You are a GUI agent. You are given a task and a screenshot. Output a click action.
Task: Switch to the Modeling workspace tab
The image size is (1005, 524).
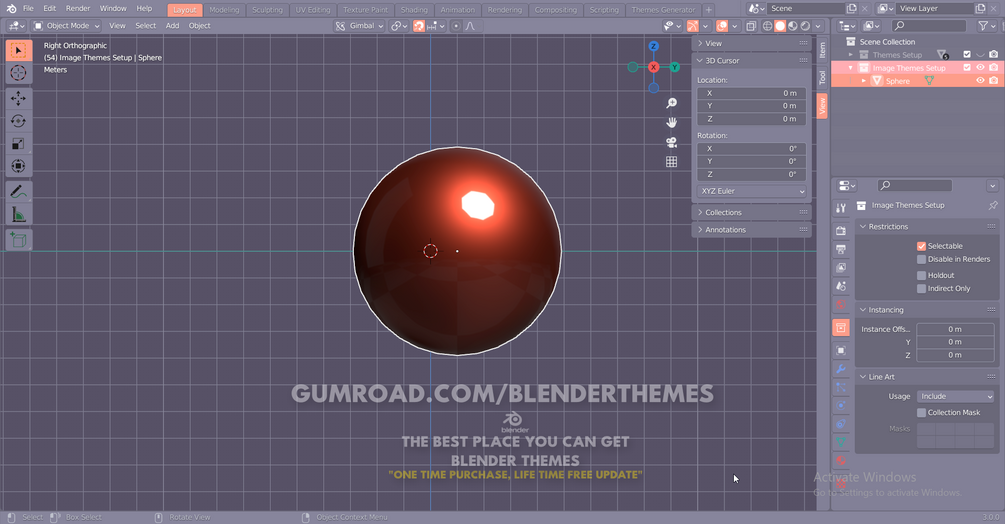tap(224, 10)
